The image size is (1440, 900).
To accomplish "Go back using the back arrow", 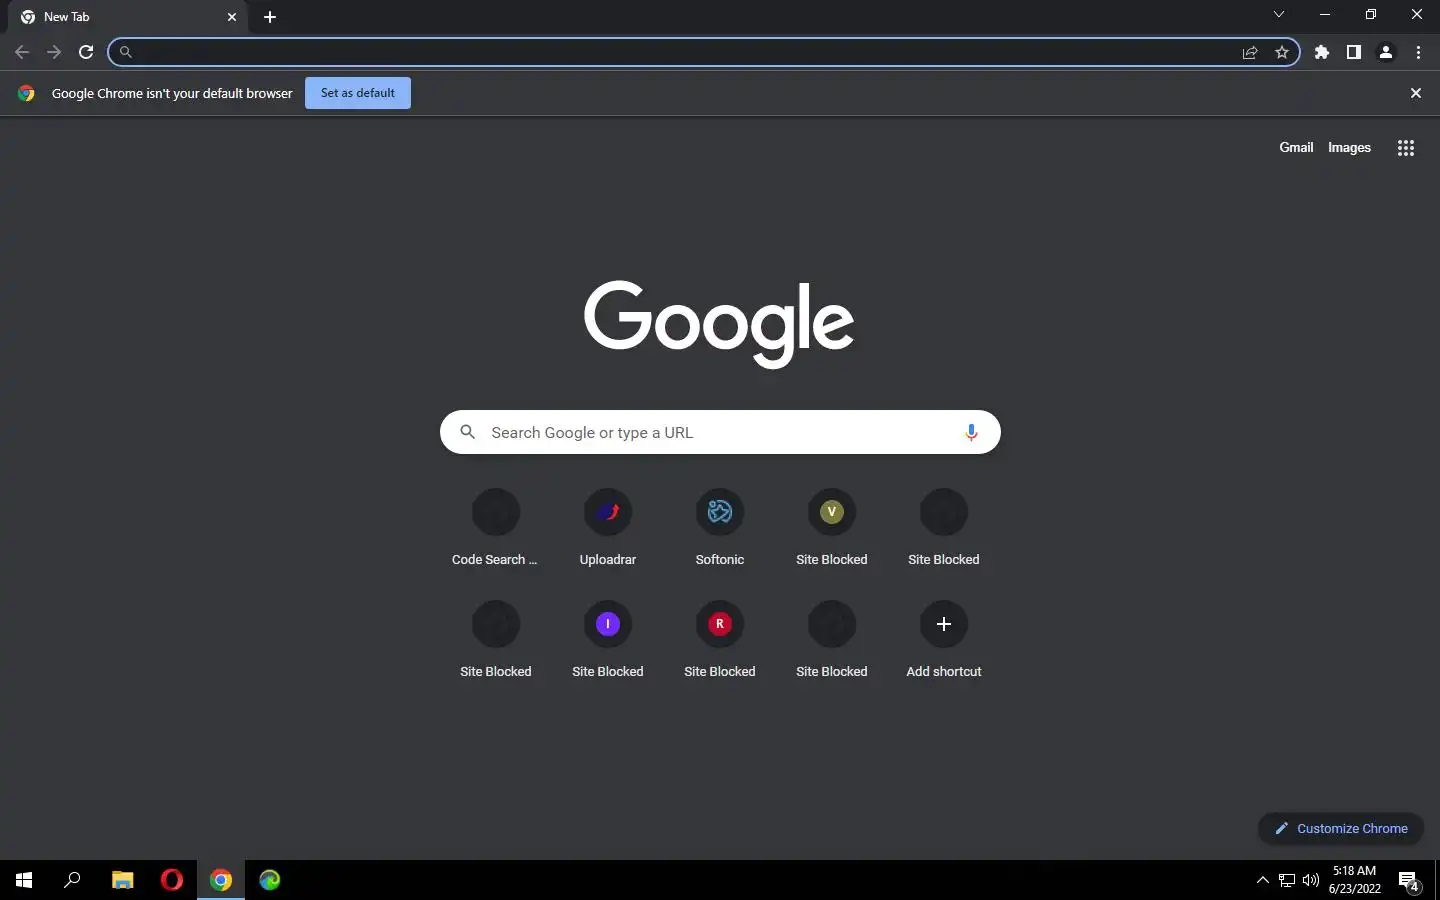I will coord(22,52).
